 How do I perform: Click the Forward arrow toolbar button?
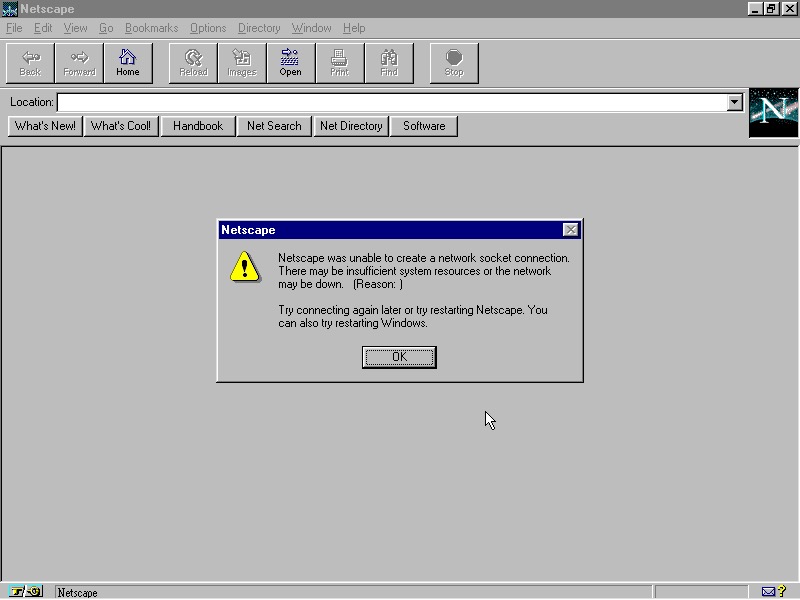coord(79,62)
